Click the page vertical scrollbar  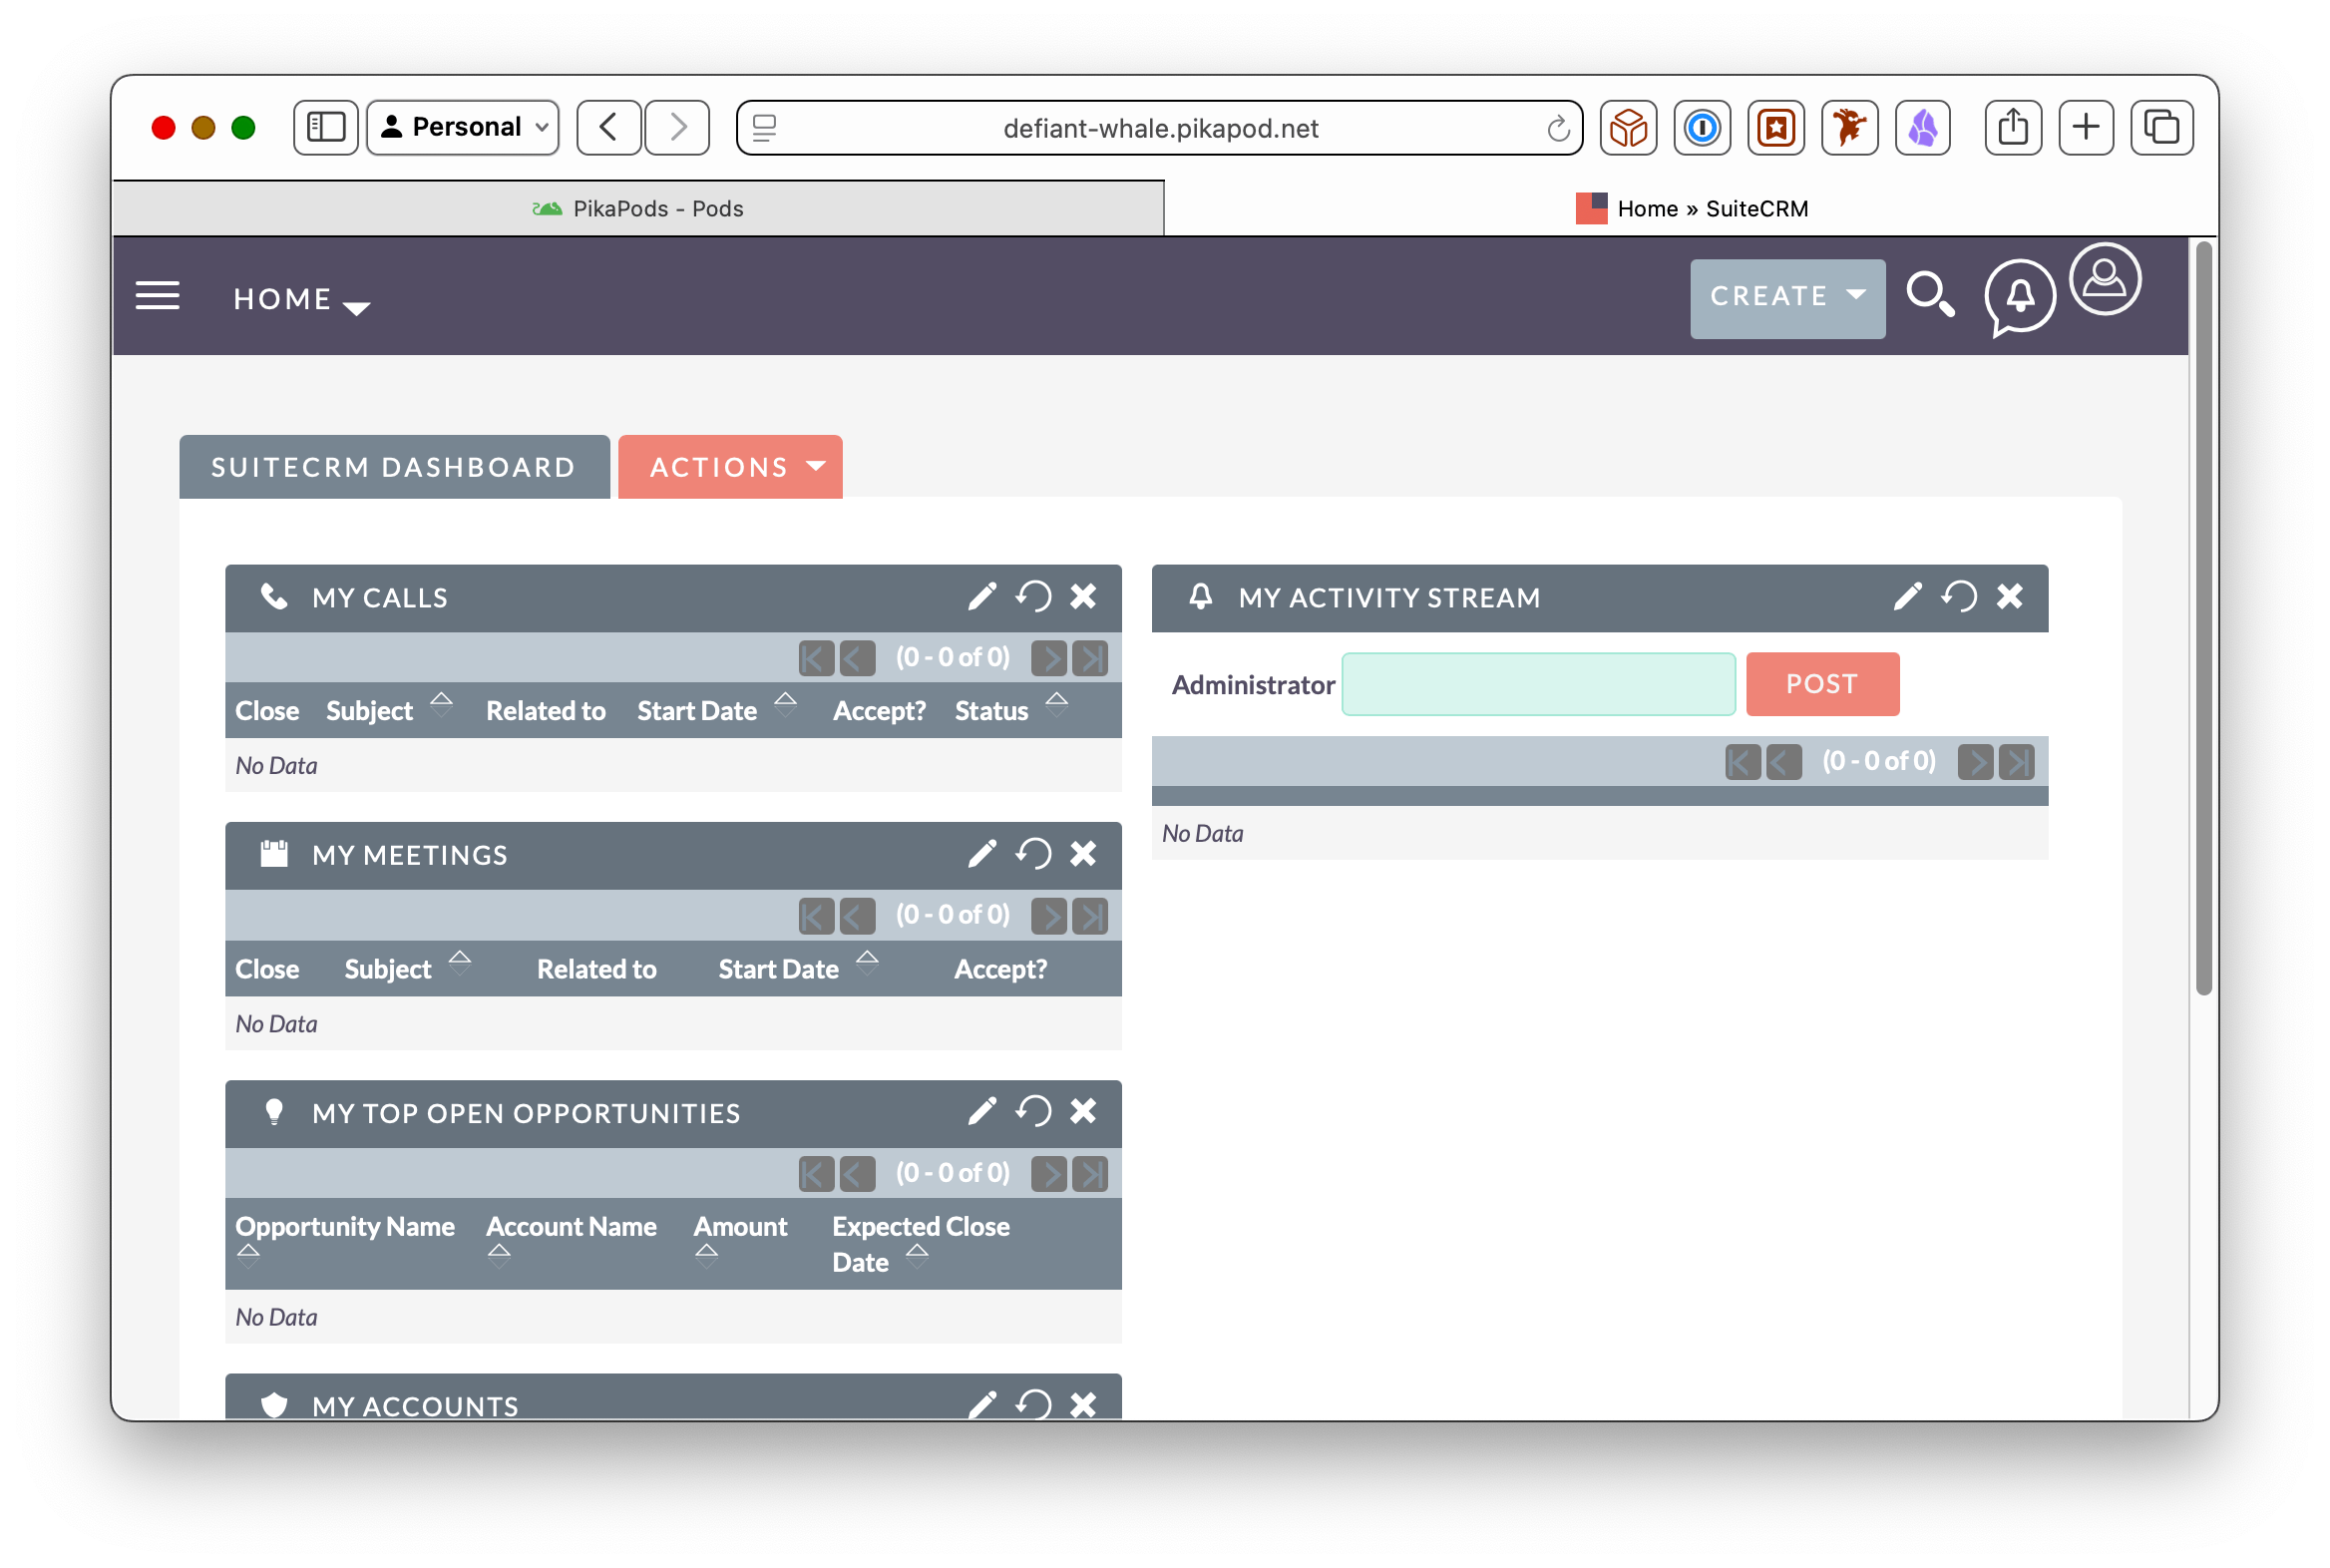tap(2203, 620)
